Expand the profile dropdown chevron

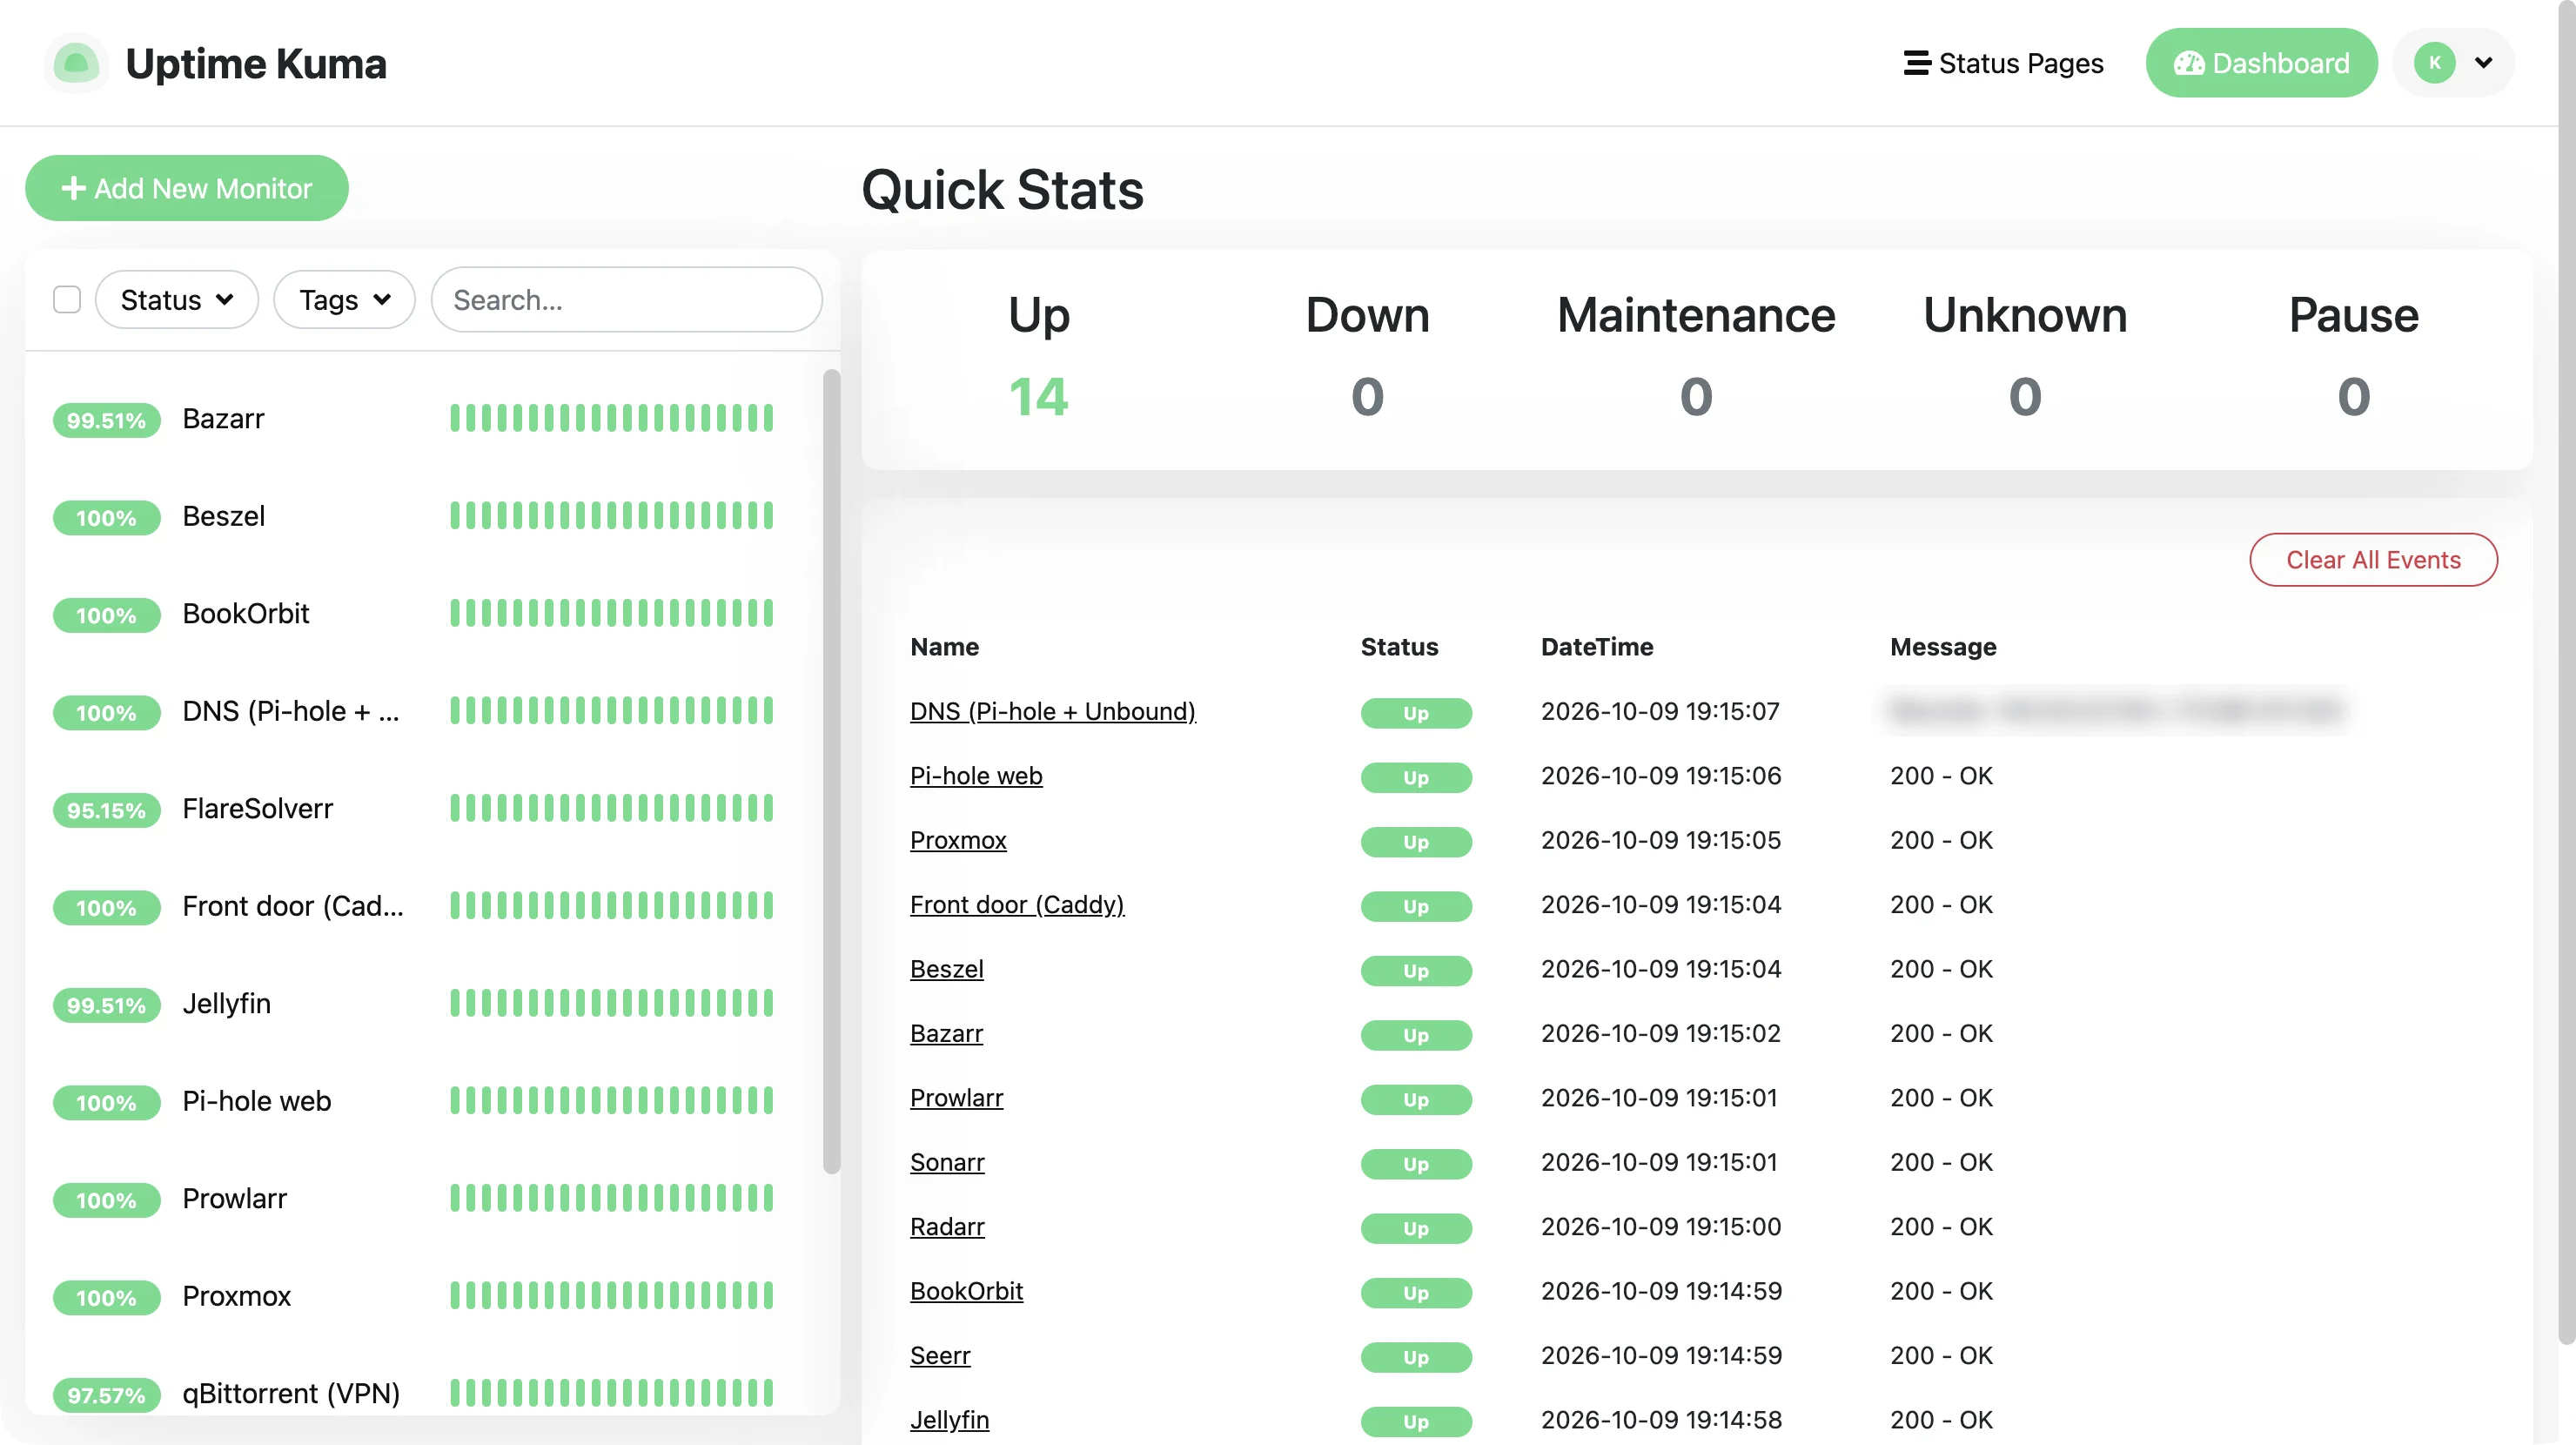2483,63
